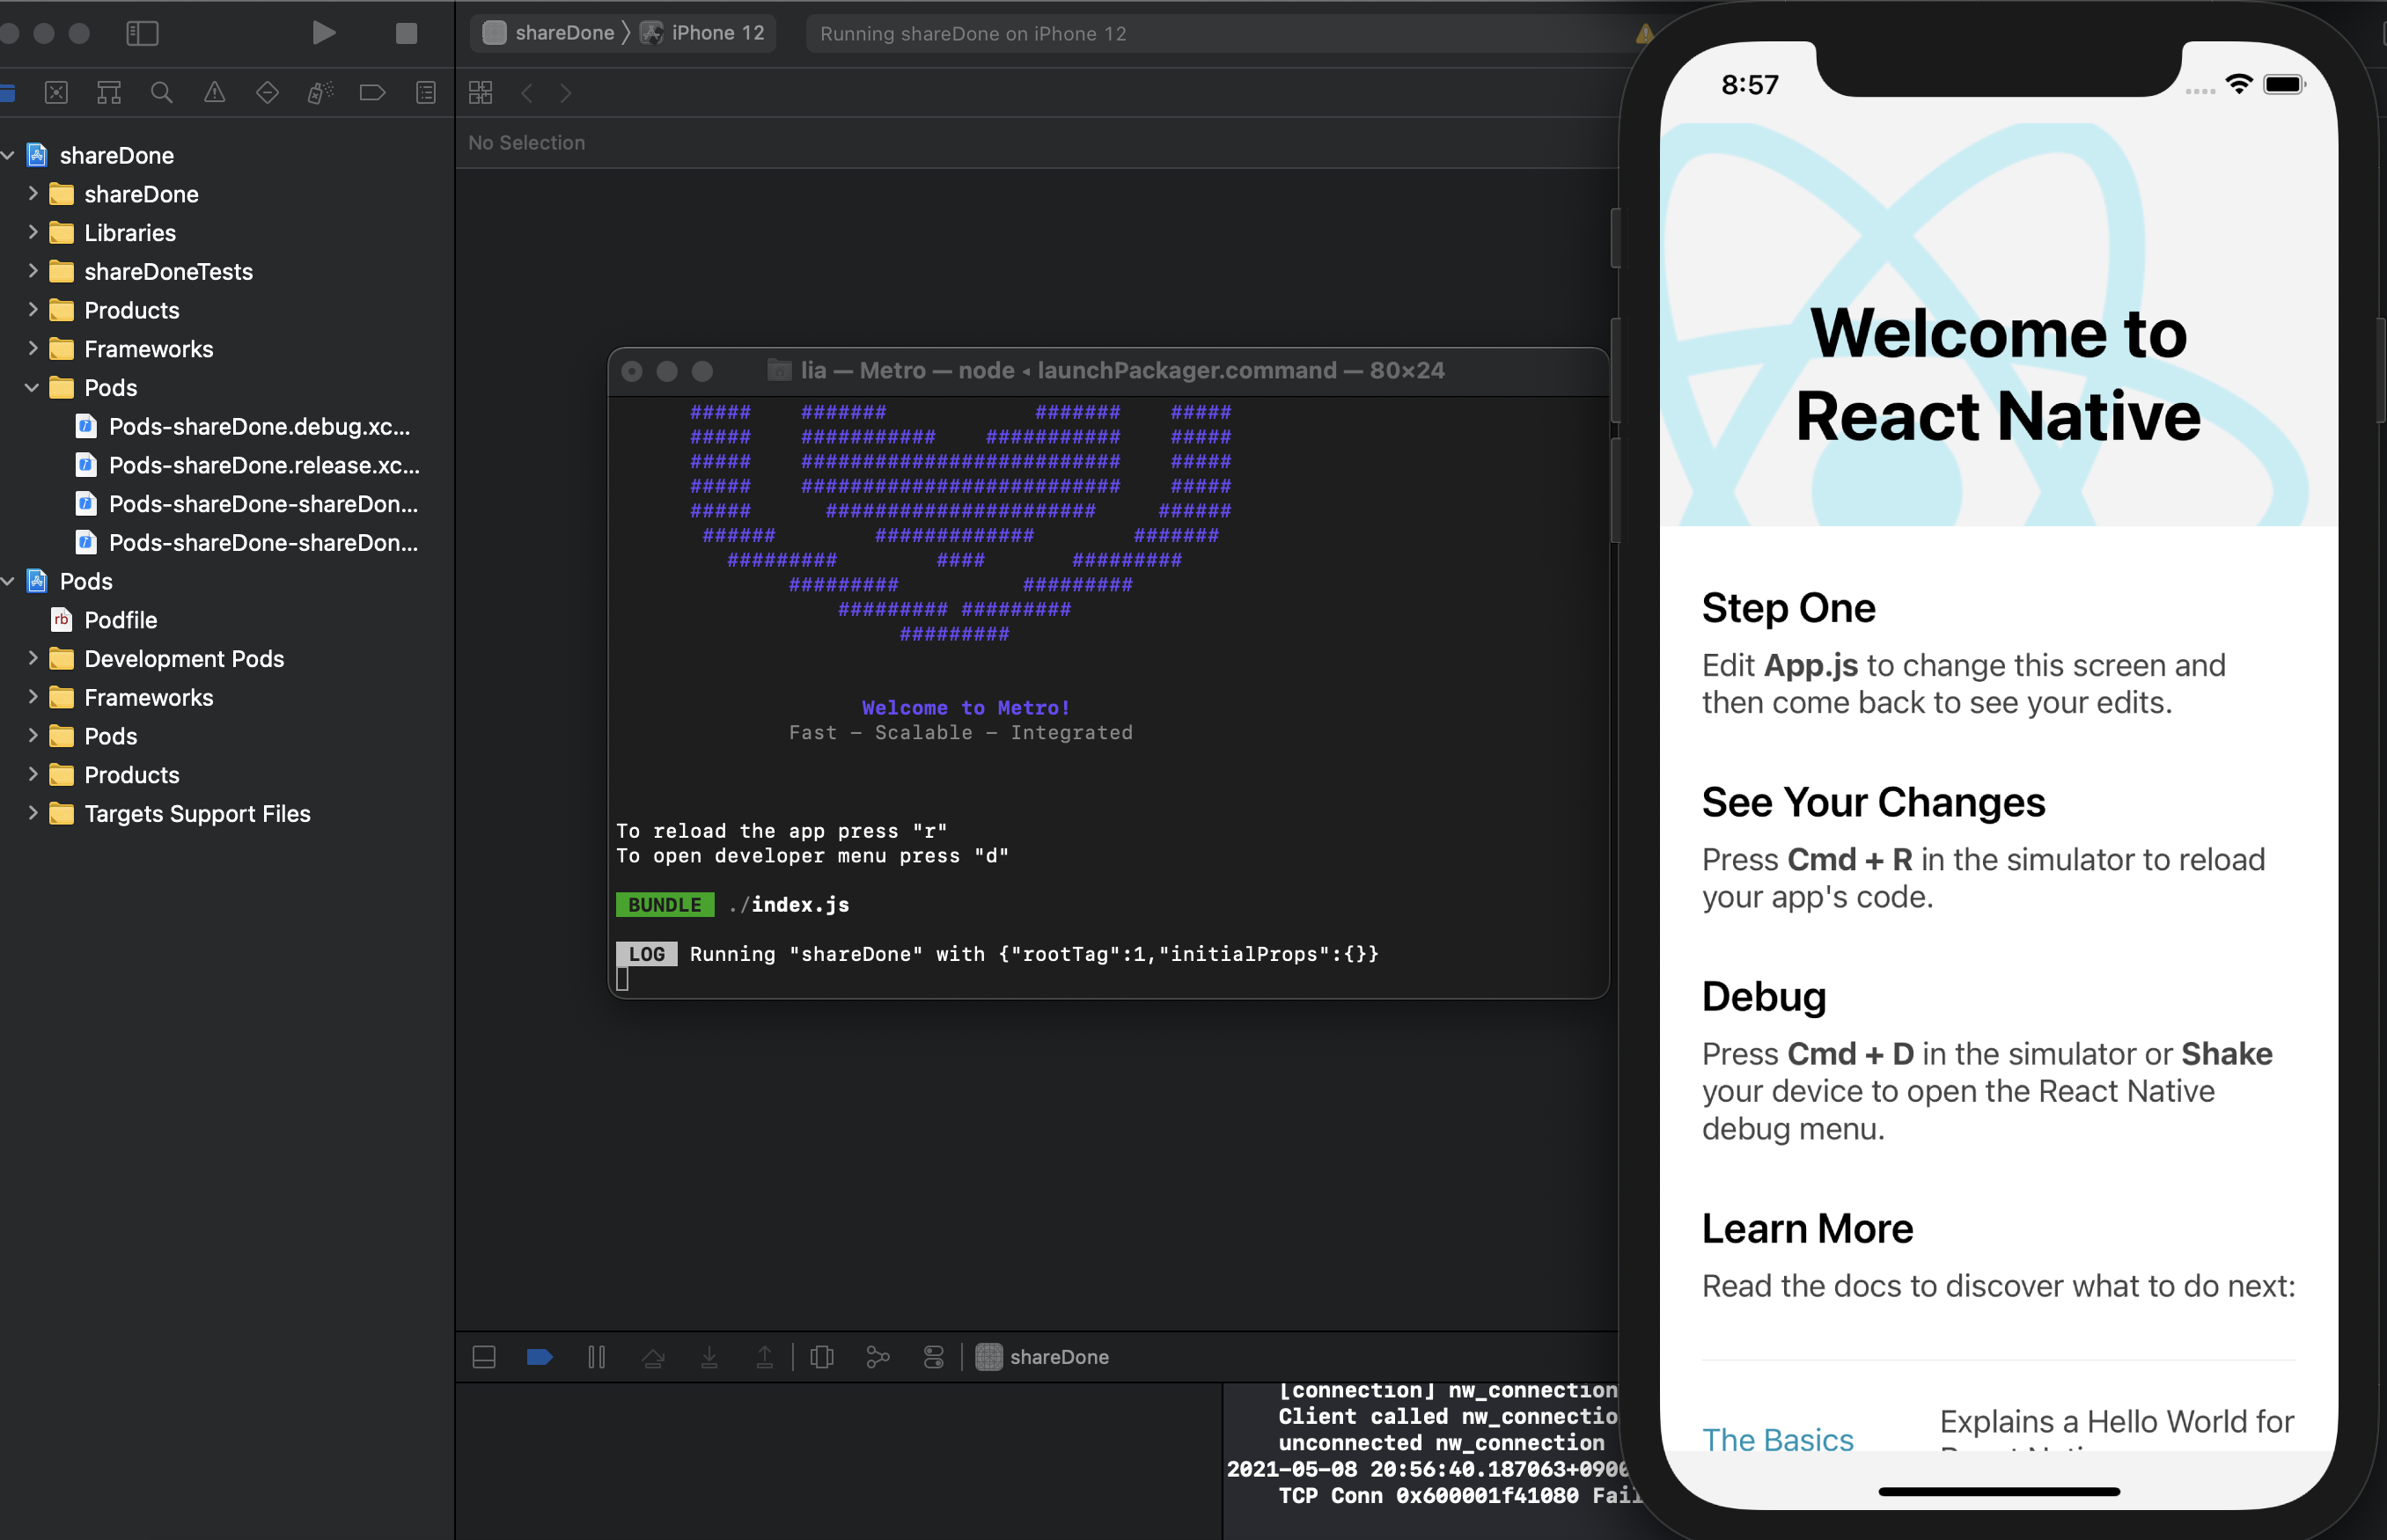The image size is (2387, 1540).
Task: Expand the Libraries folder
Action: (x=33, y=232)
